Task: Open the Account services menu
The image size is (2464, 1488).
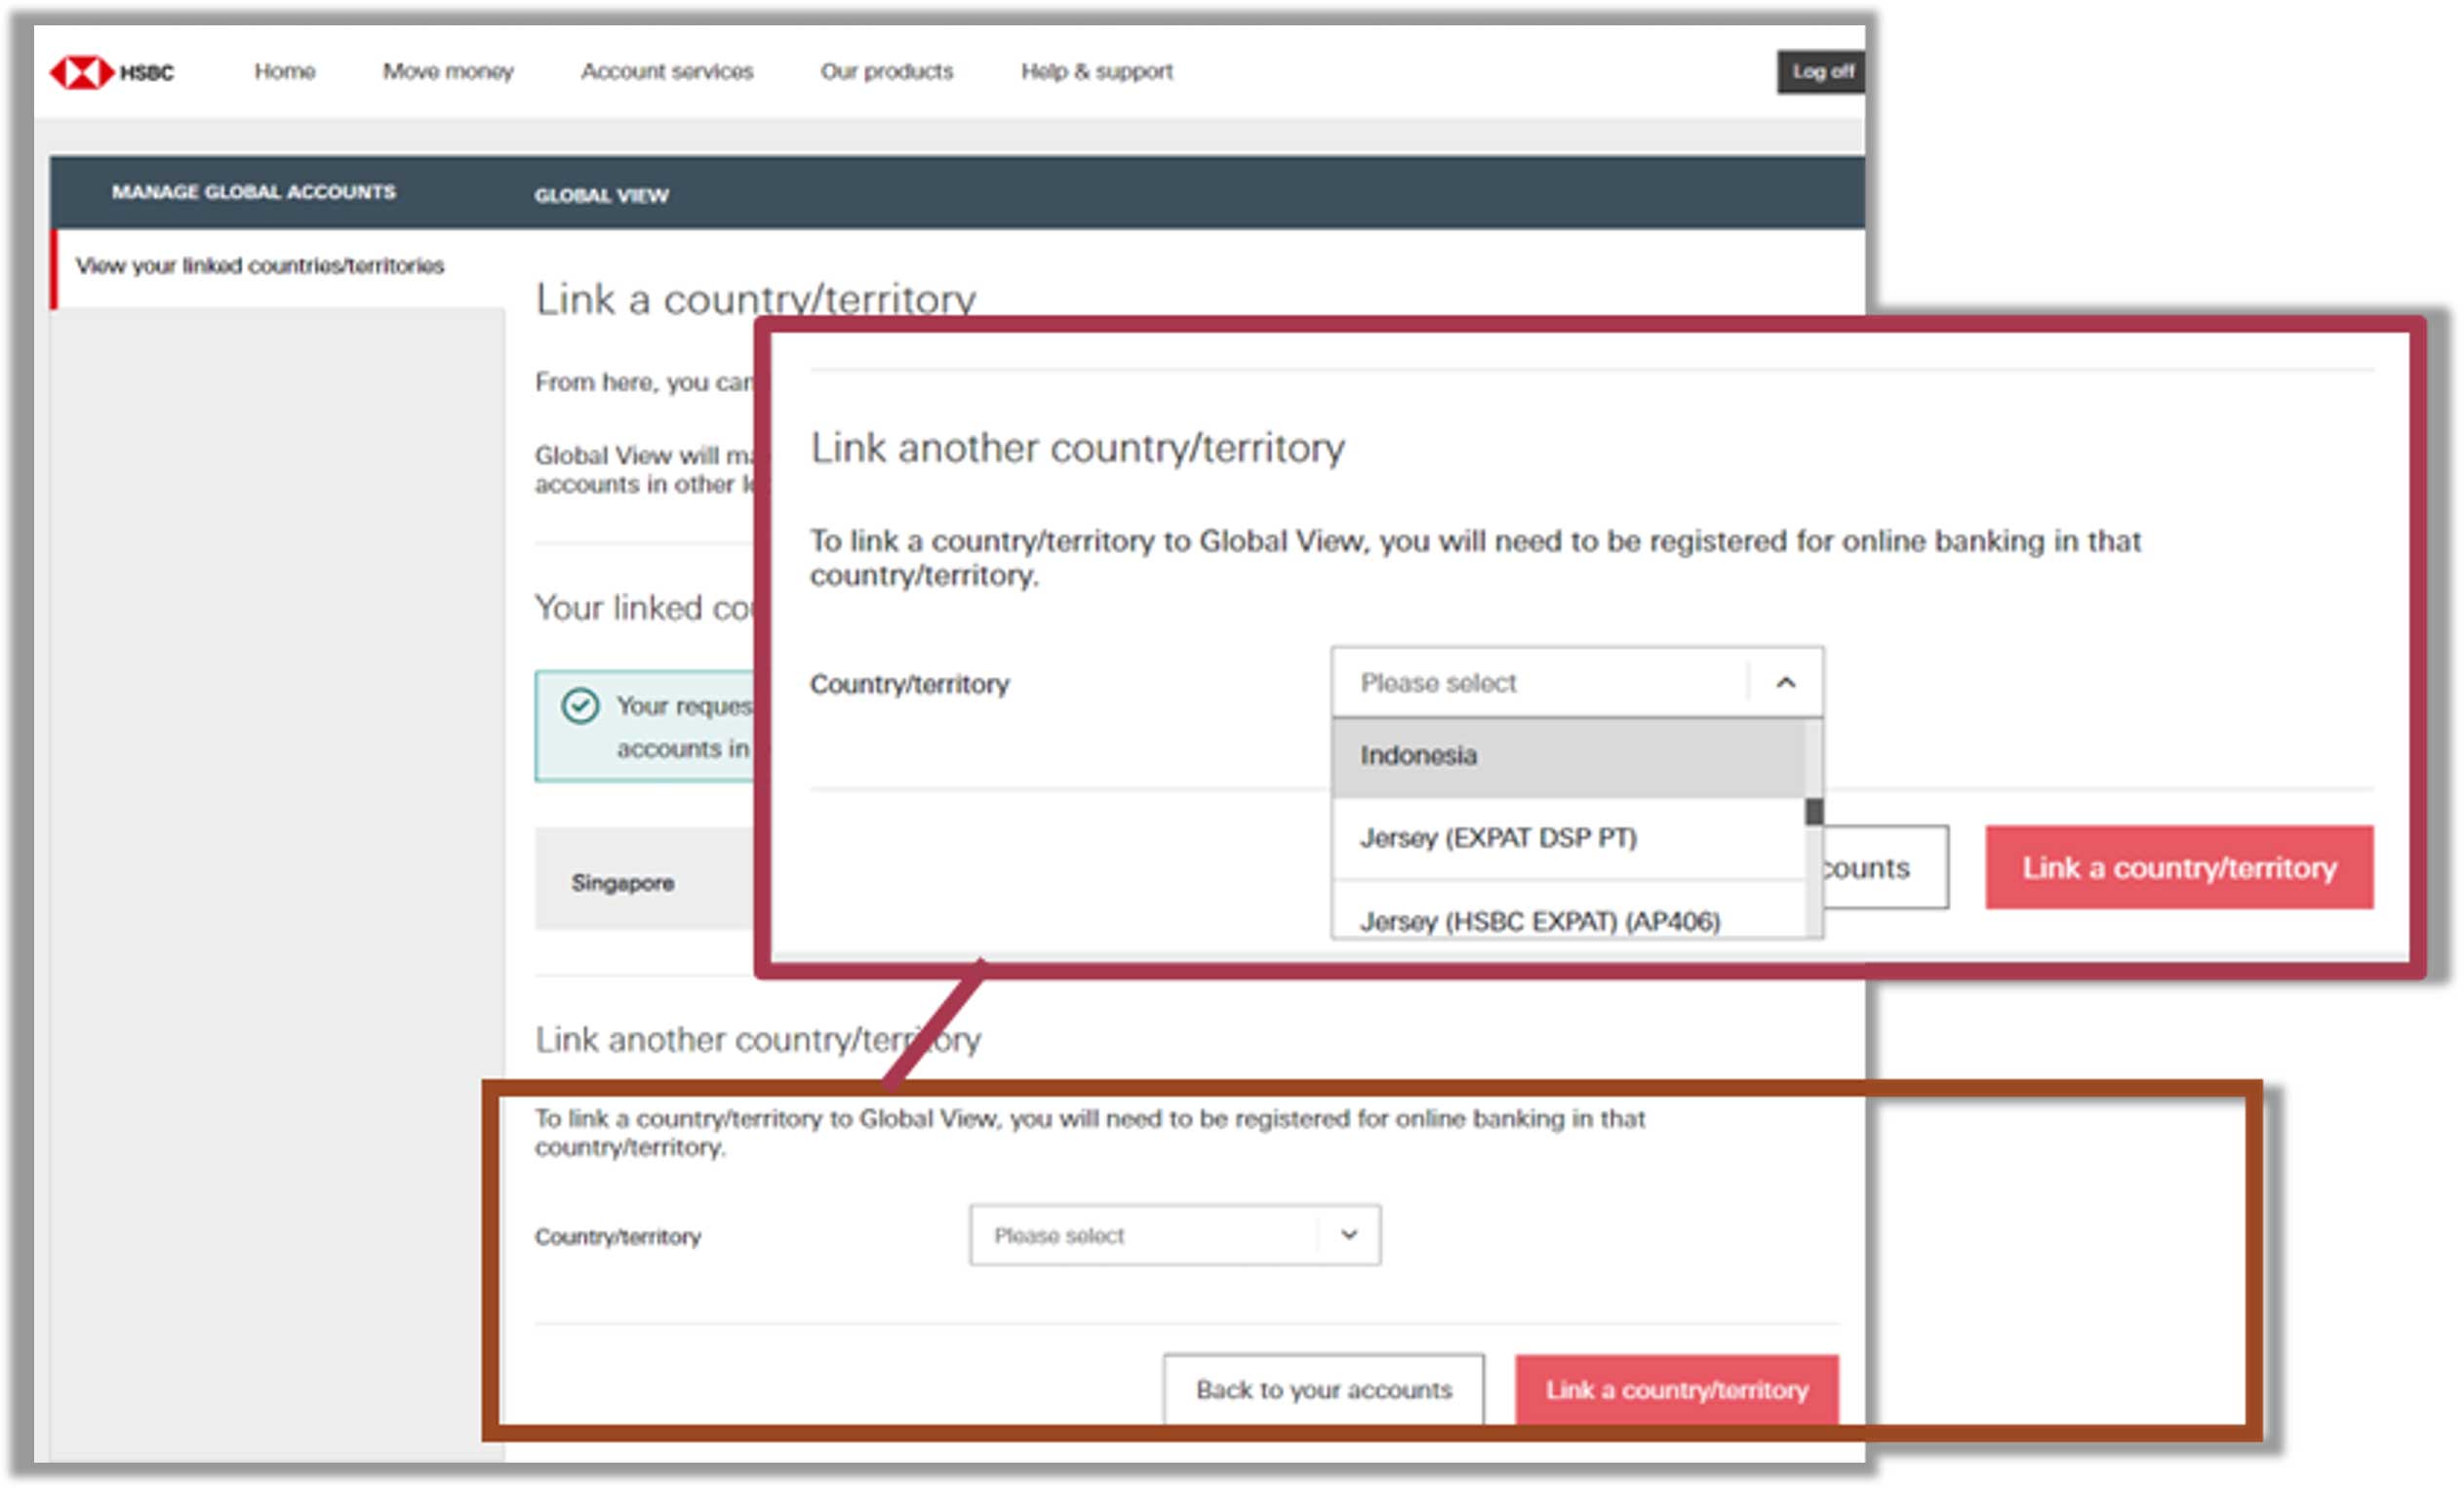Action: [x=667, y=71]
